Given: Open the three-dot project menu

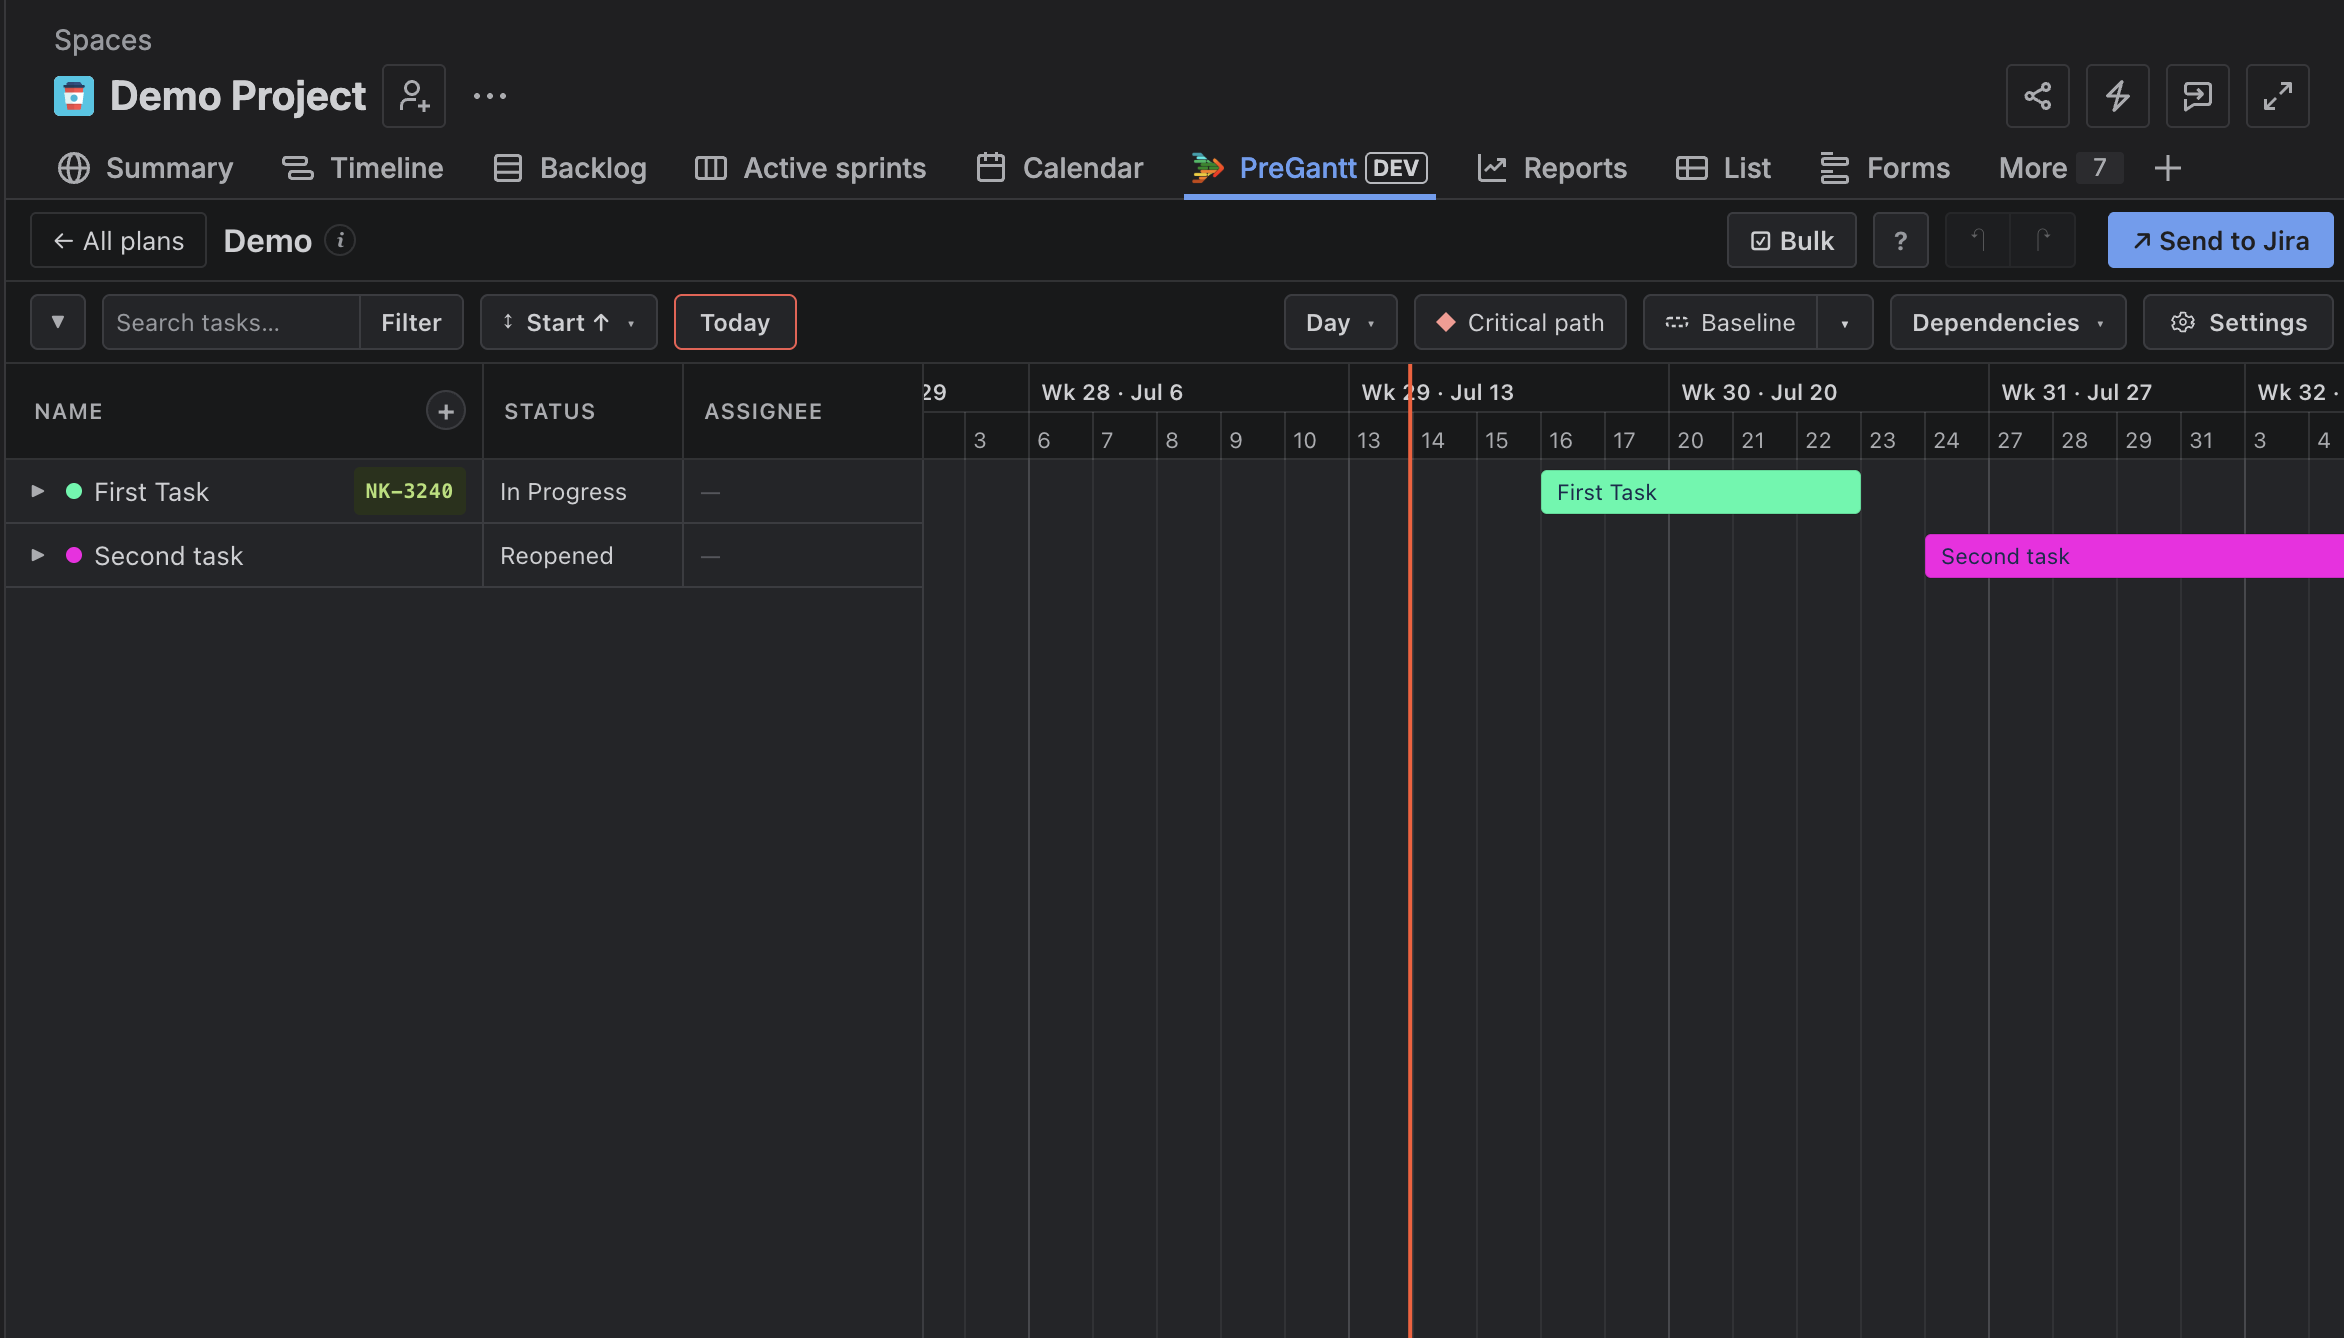Looking at the screenshot, I should [x=490, y=96].
